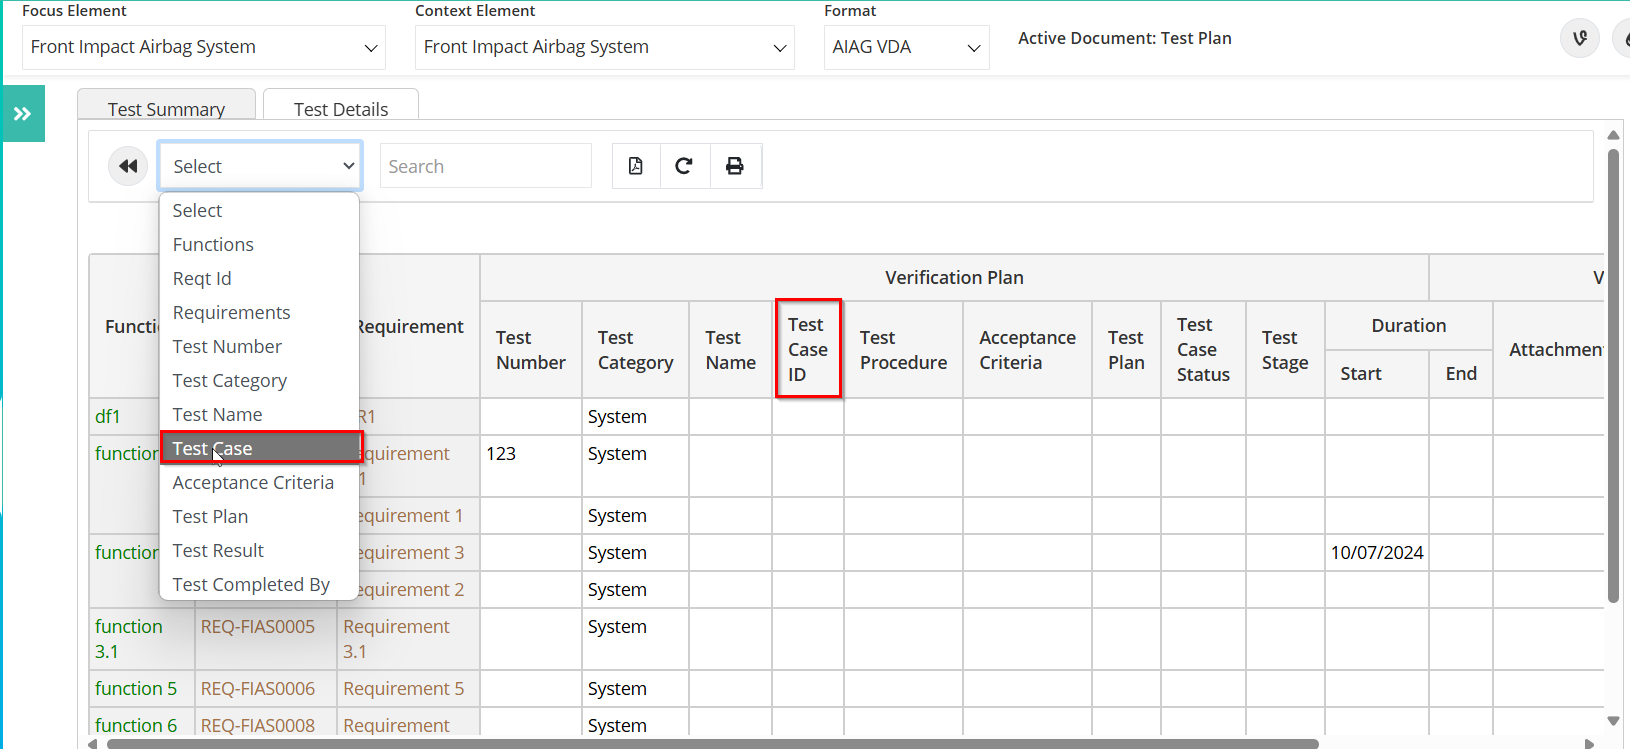Click the Acceptance Criteria column header

click(x=1028, y=350)
